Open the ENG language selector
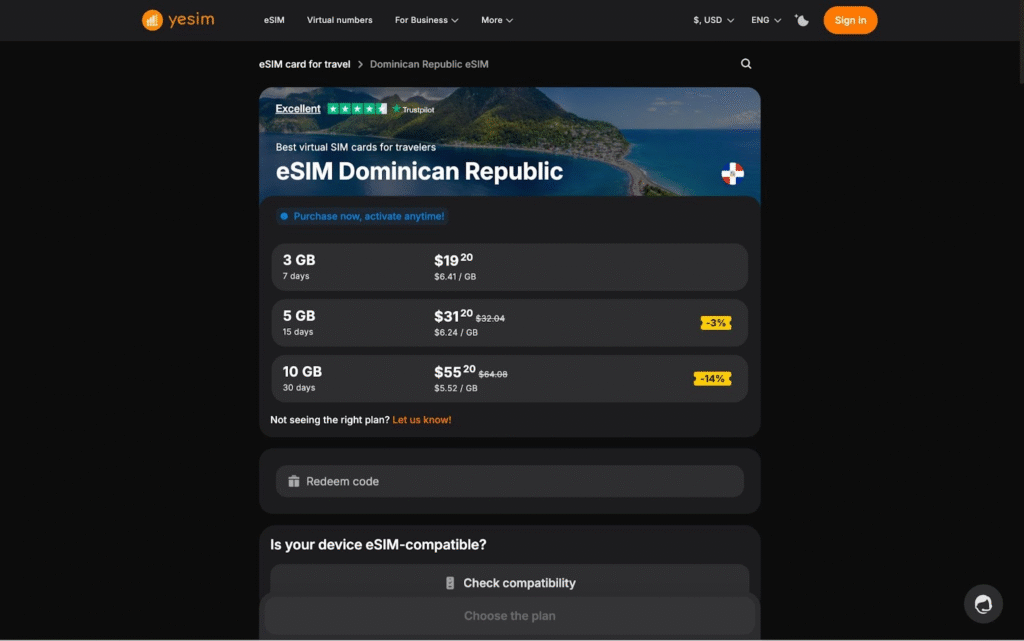Viewport: 1024px width, 641px height. click(x=765, y=20)
